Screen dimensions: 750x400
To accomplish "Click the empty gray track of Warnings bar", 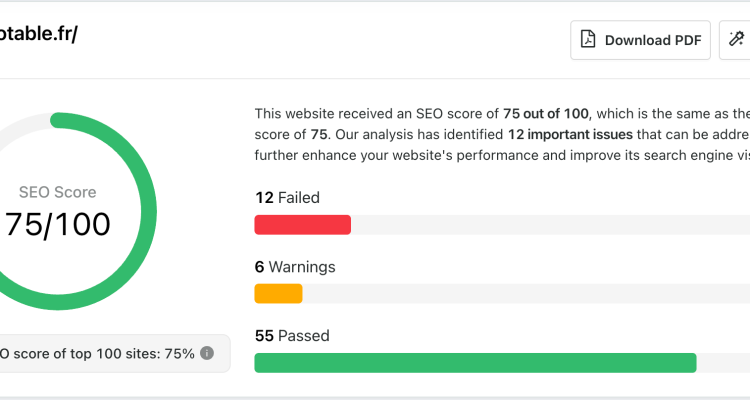I will [526, 294].
